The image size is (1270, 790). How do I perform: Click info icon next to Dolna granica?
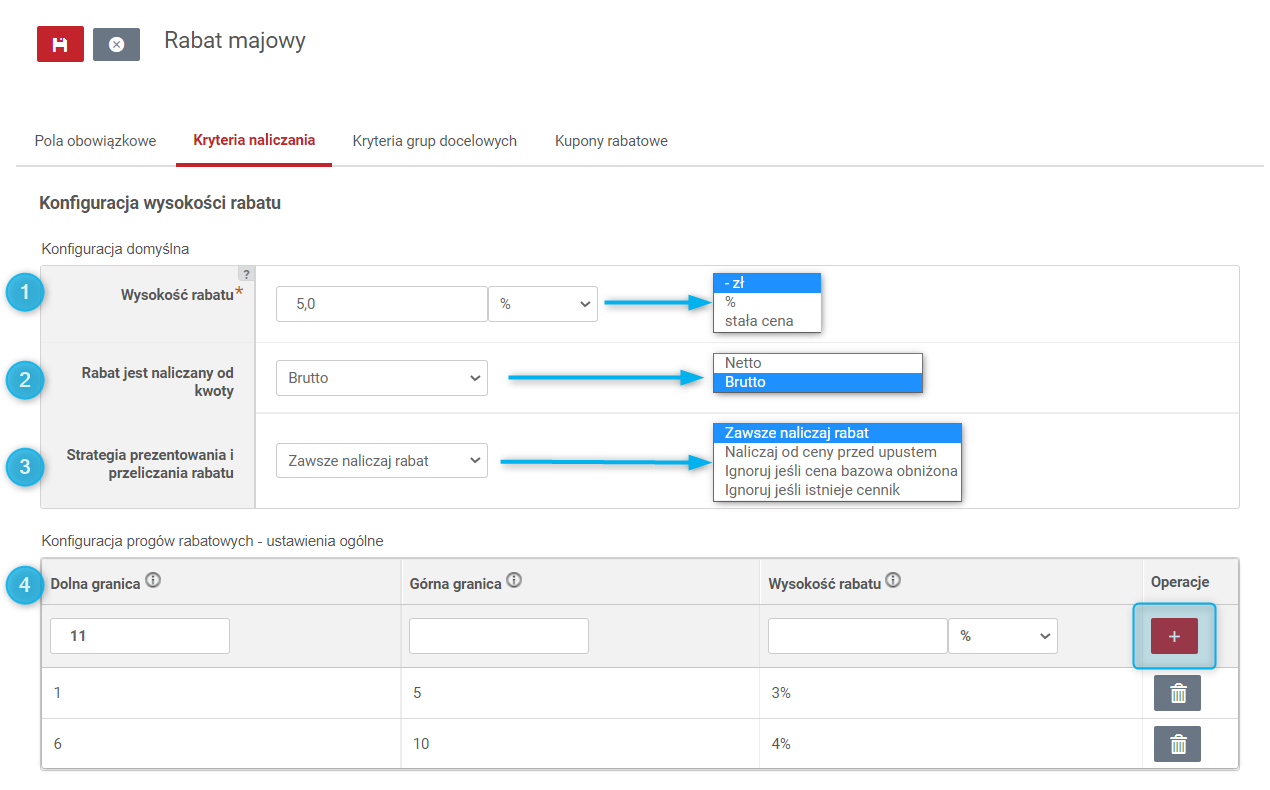tap(153, 581)
